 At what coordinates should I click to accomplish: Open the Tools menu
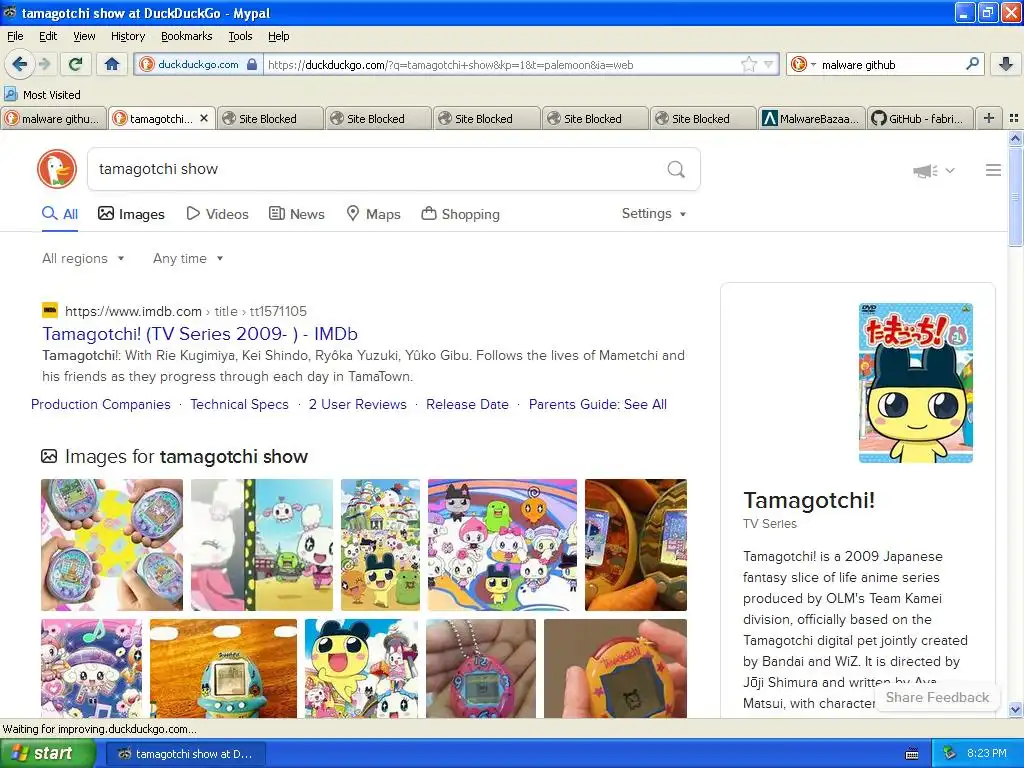coord(240,36)
